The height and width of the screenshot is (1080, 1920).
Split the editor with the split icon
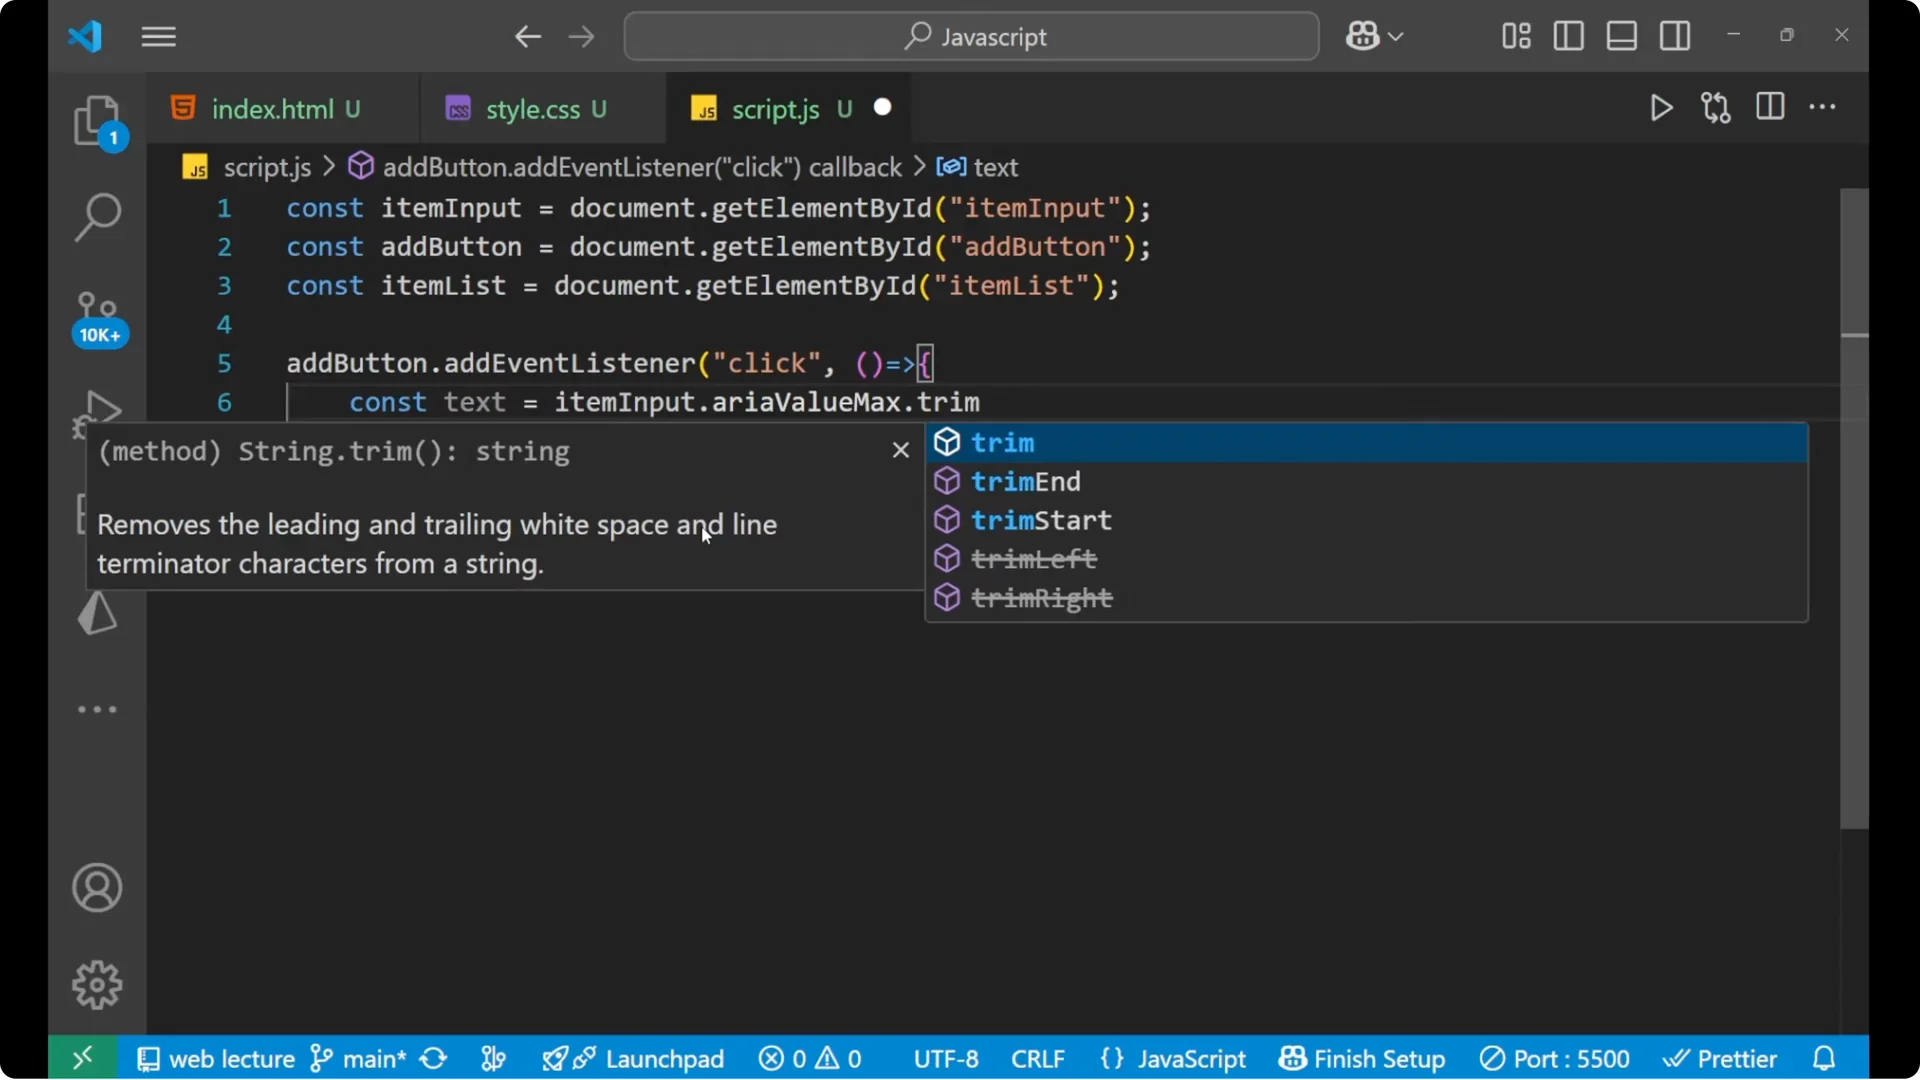pyautogui.click(x=1770, y=107)
